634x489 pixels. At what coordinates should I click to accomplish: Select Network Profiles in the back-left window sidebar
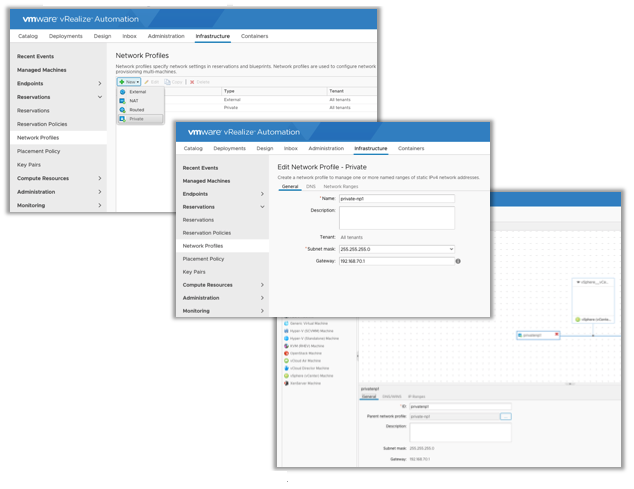tap(58, 138)
